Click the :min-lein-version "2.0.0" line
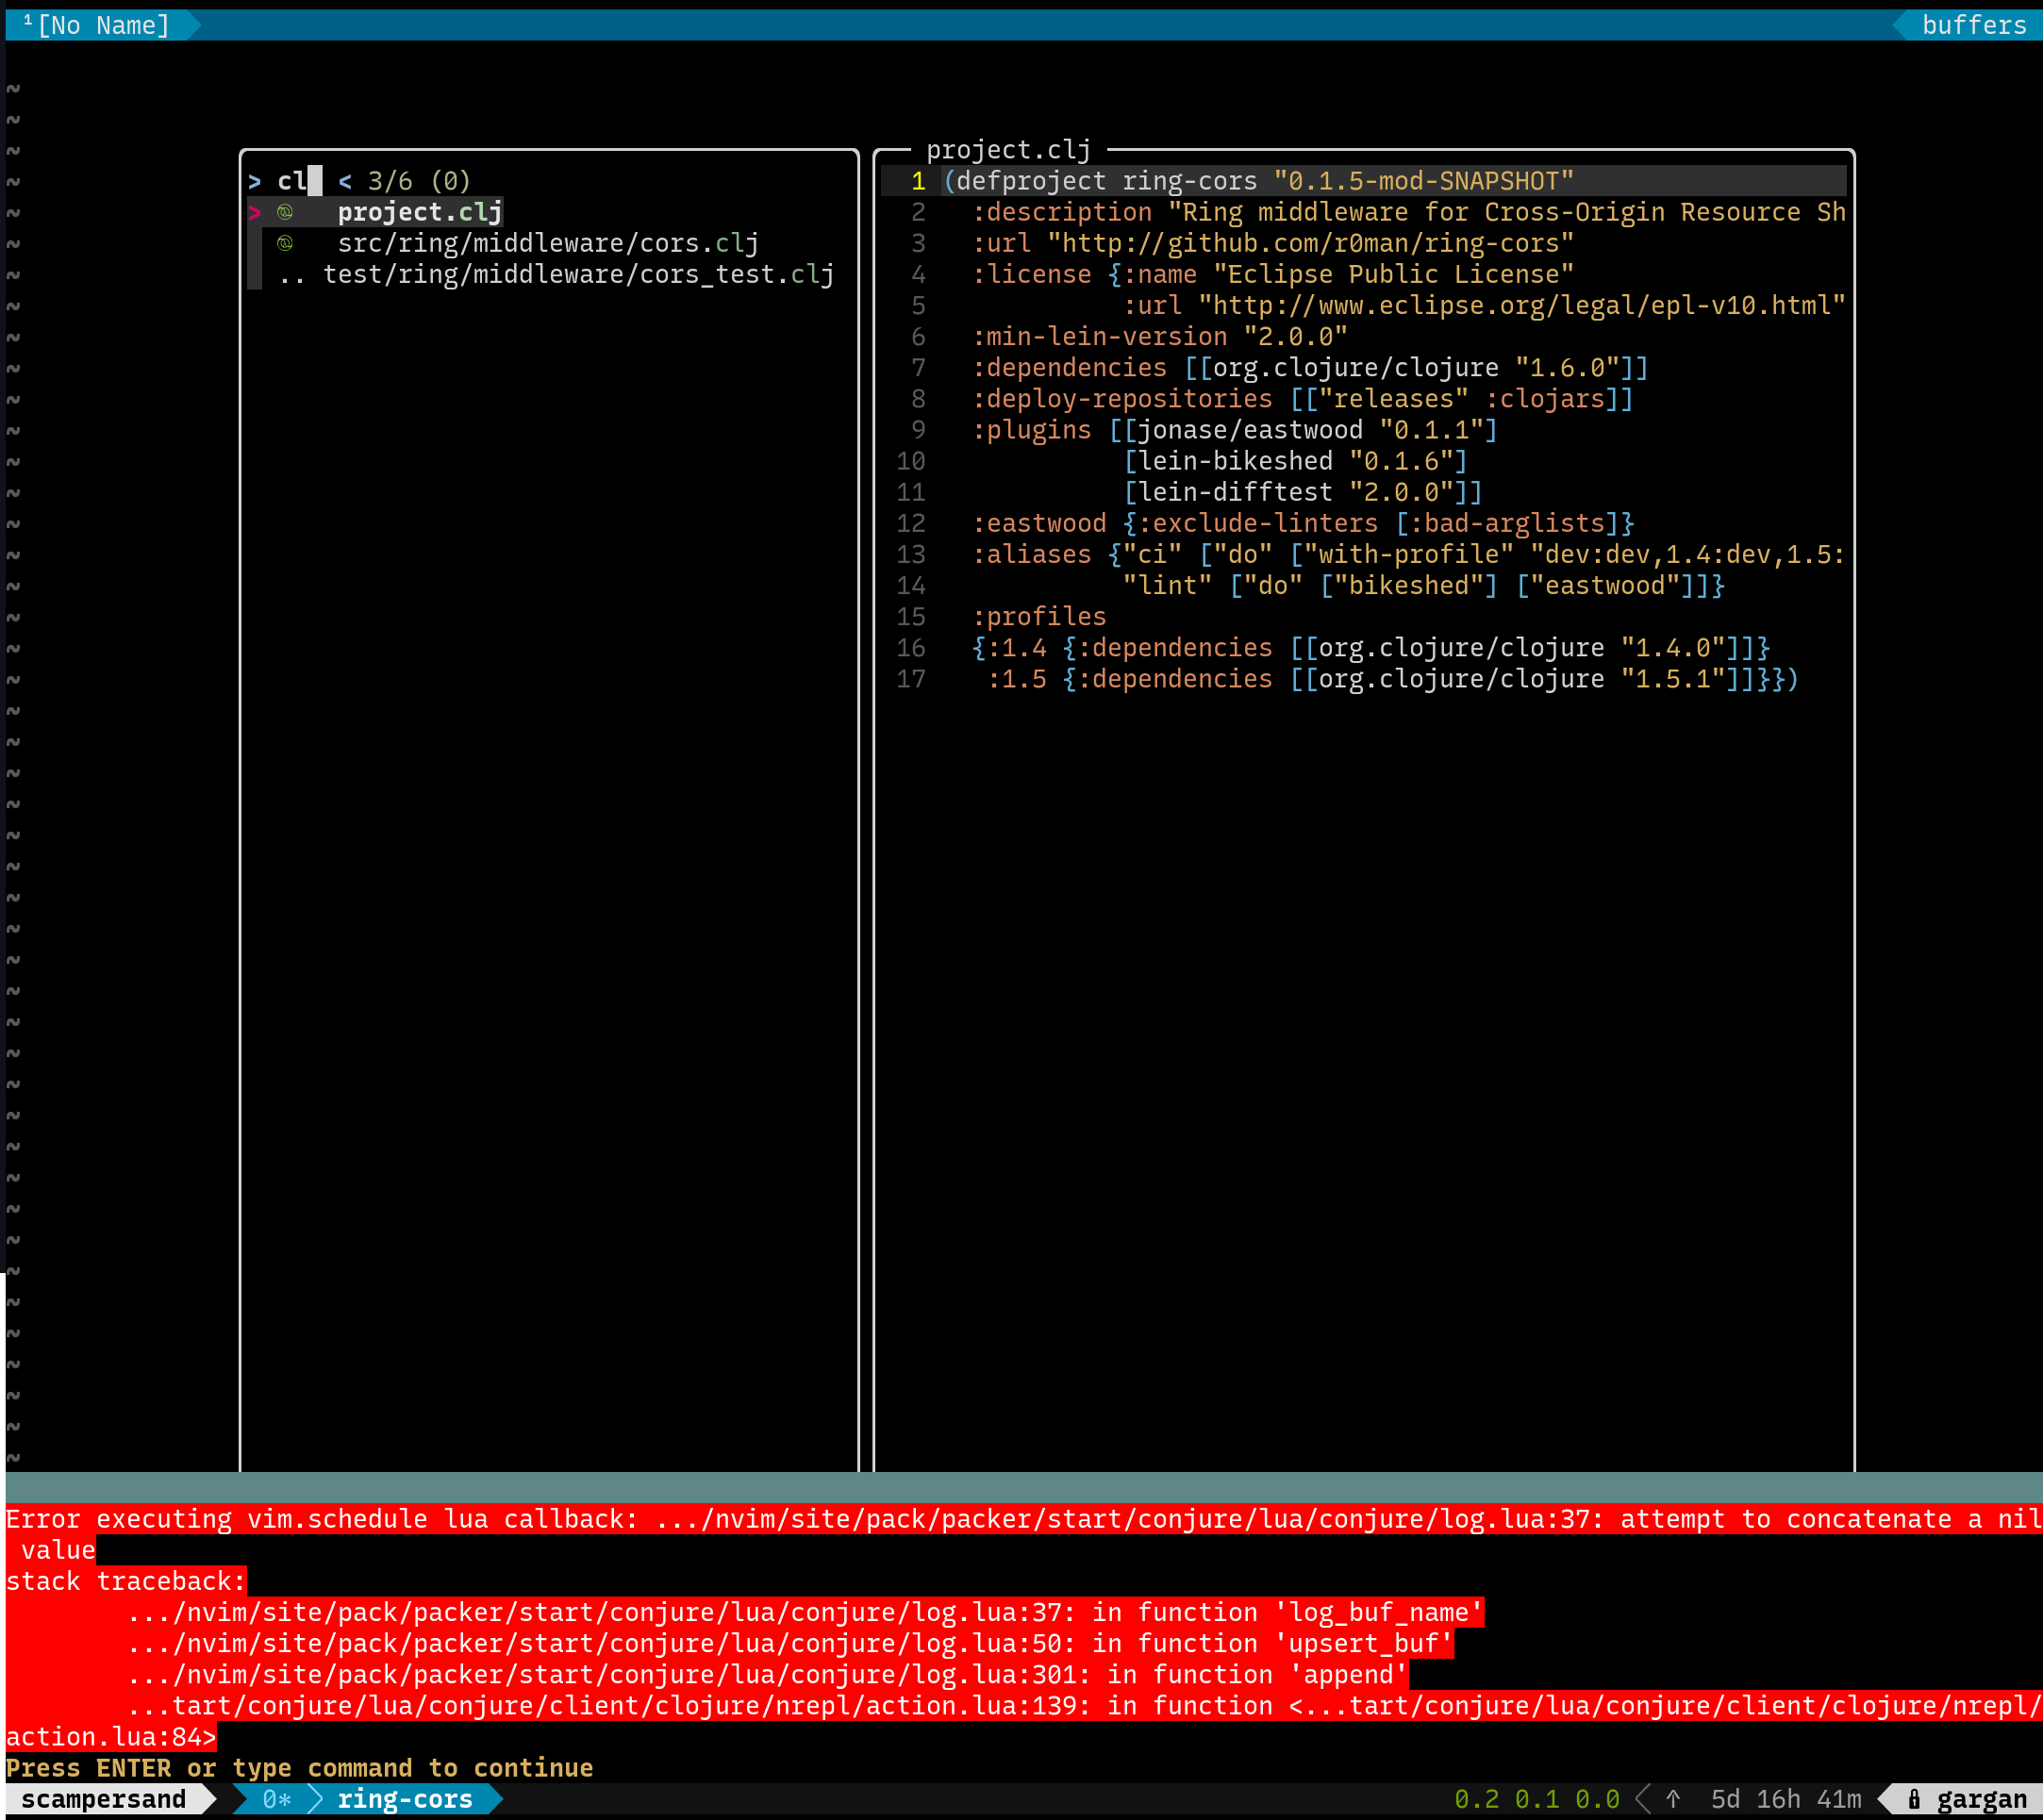Viewport: 2043px width, 1820px height. coord(1160,337)
